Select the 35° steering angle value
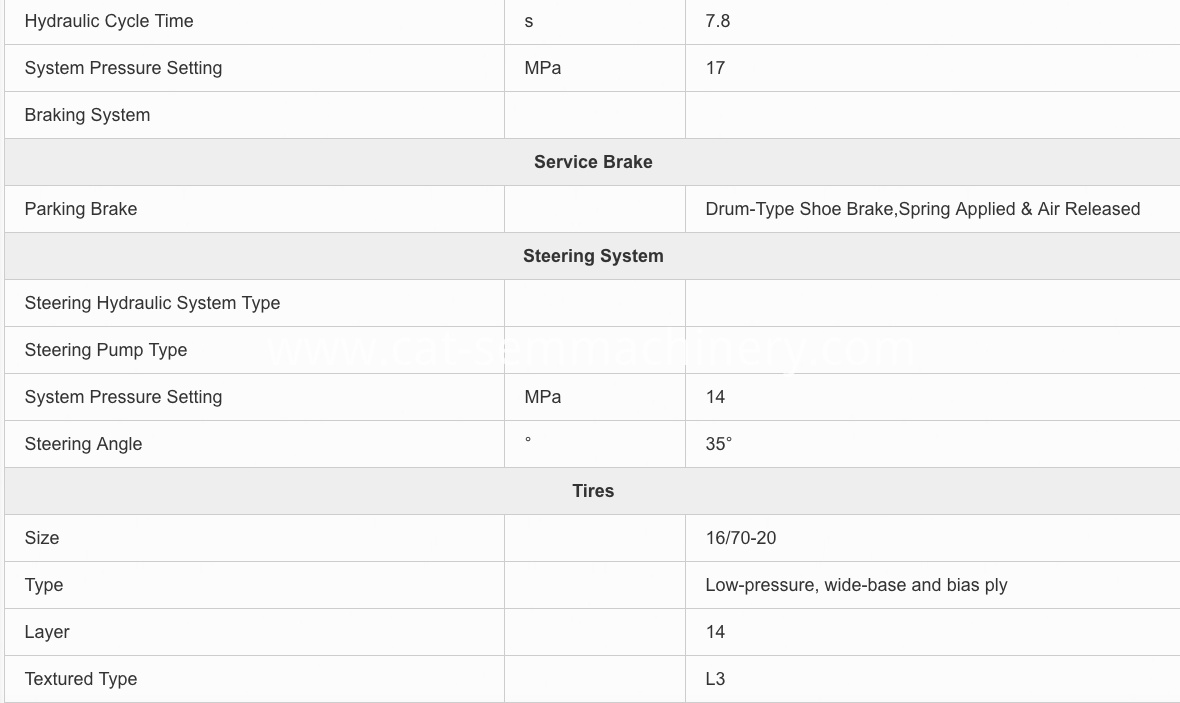The height and width of the screenshot is (703, 1180). click(x=719, y=444)
